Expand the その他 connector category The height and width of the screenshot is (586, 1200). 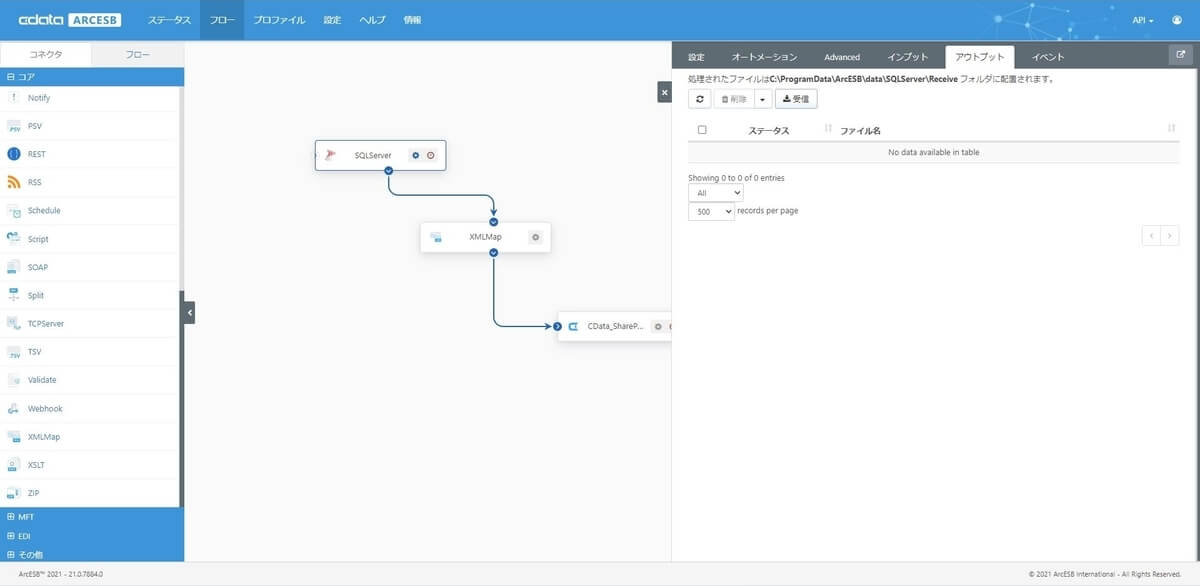(x=92, y=554)
